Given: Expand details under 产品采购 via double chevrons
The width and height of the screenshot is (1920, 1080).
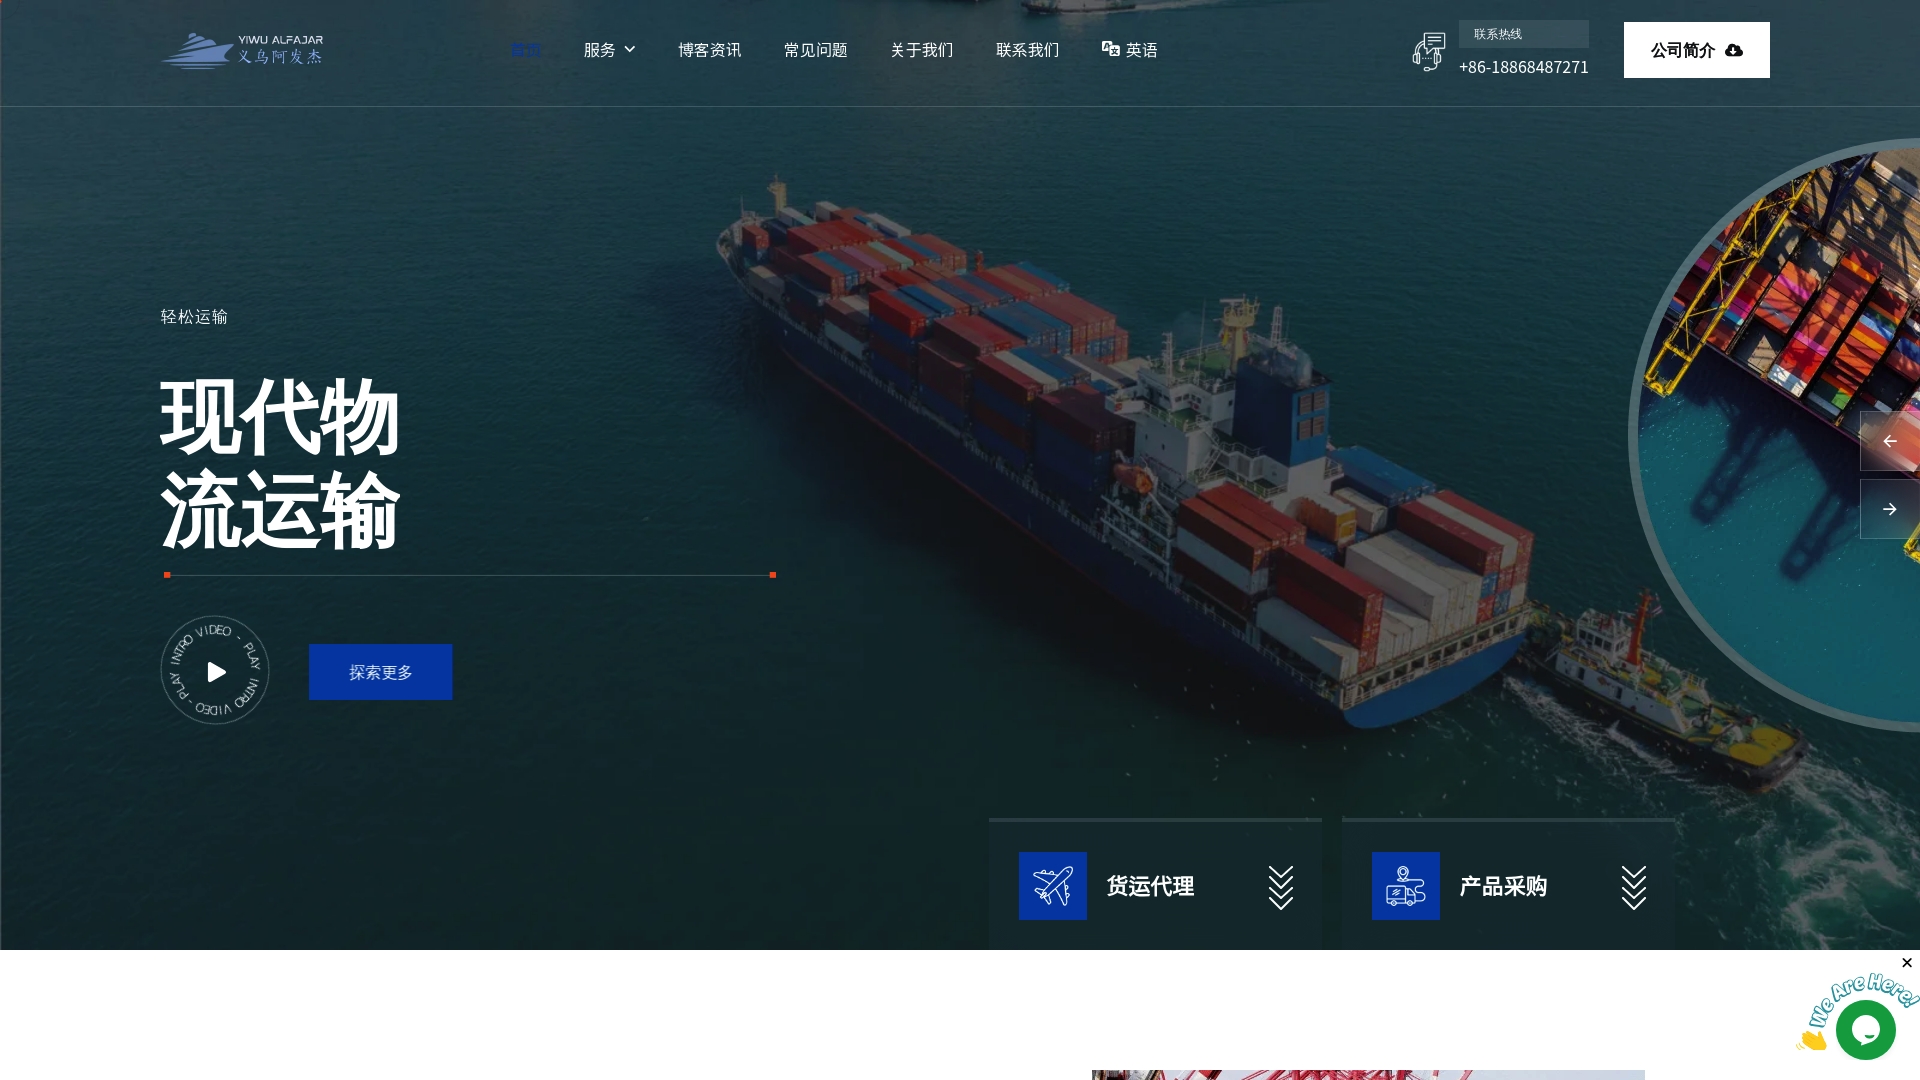Looking at the screenshot, I should tap(1633, 886).
